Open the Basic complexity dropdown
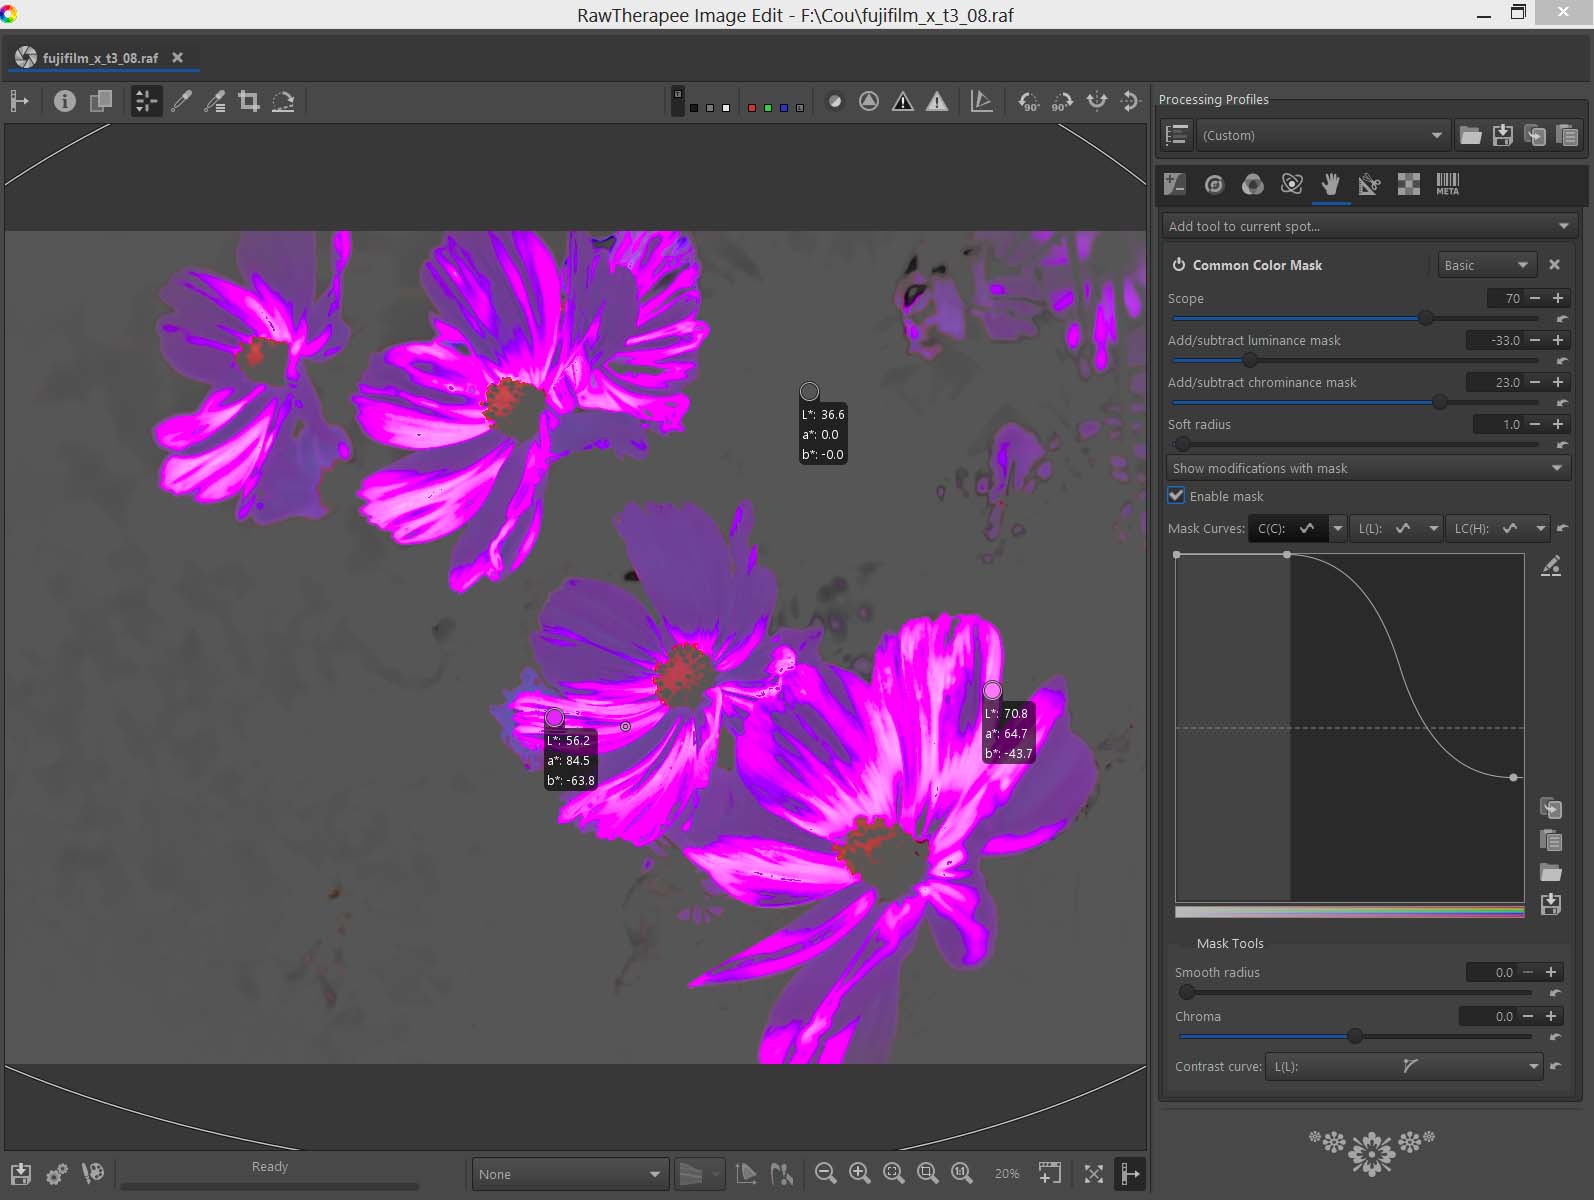Screen dimensions: 1594x1200 point(1486,265)
